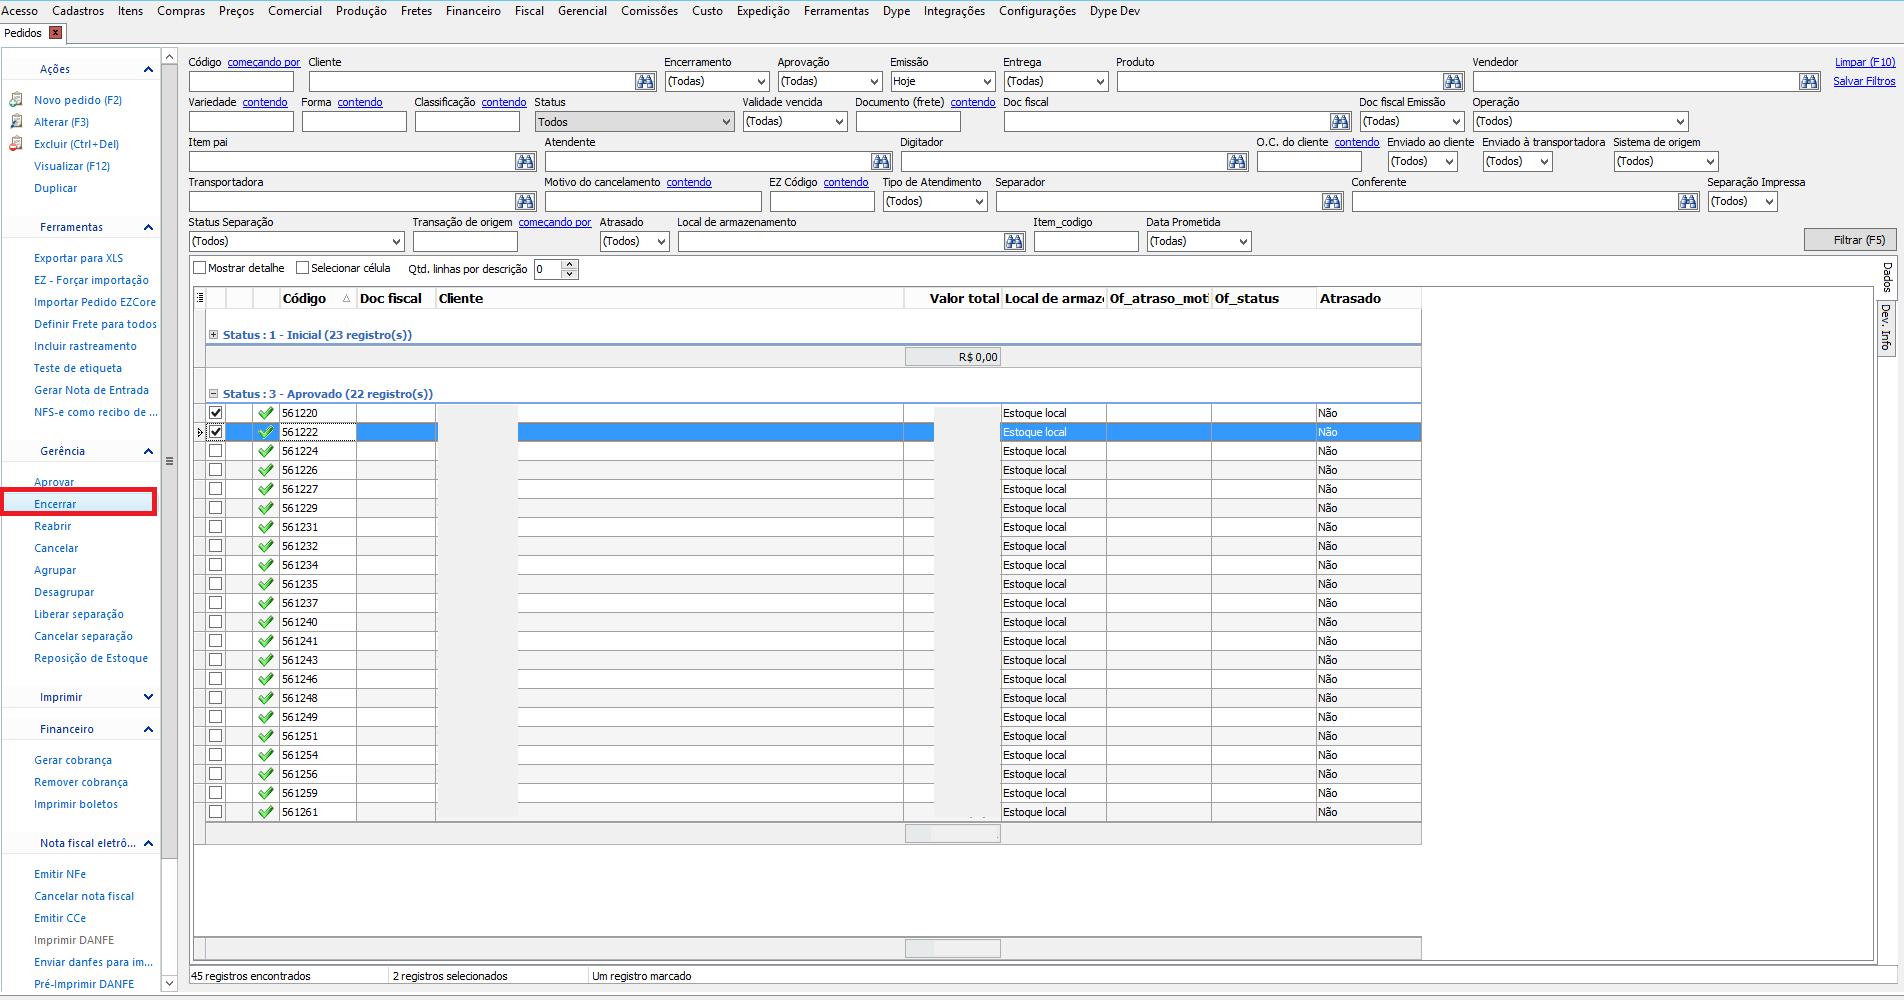This screenshot has height=1000, width=1904.
Task: Click green check icon of order 561232
Action: pos(265,546)
